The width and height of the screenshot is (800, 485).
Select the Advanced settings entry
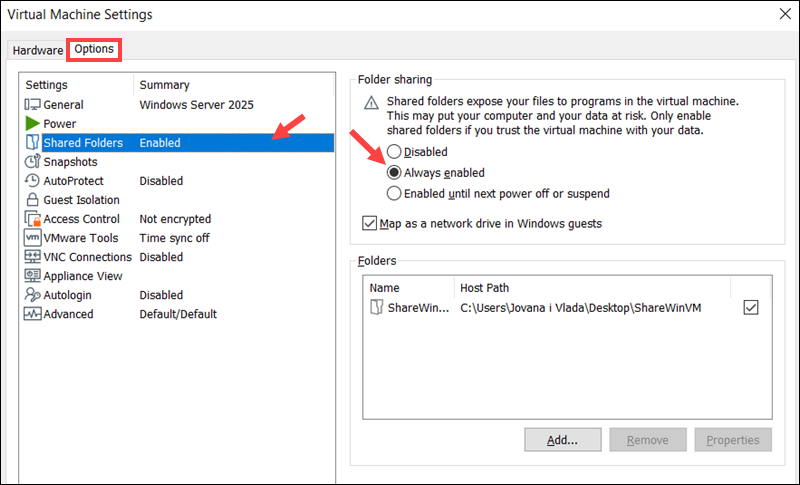[x=68, y=314]
